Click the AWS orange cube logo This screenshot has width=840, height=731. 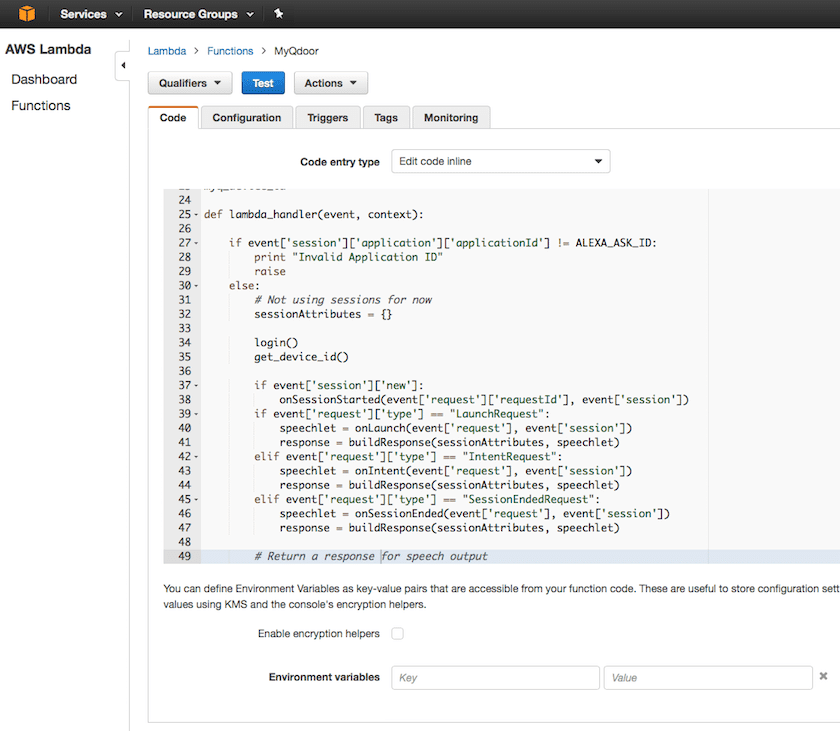click(26, 13)
